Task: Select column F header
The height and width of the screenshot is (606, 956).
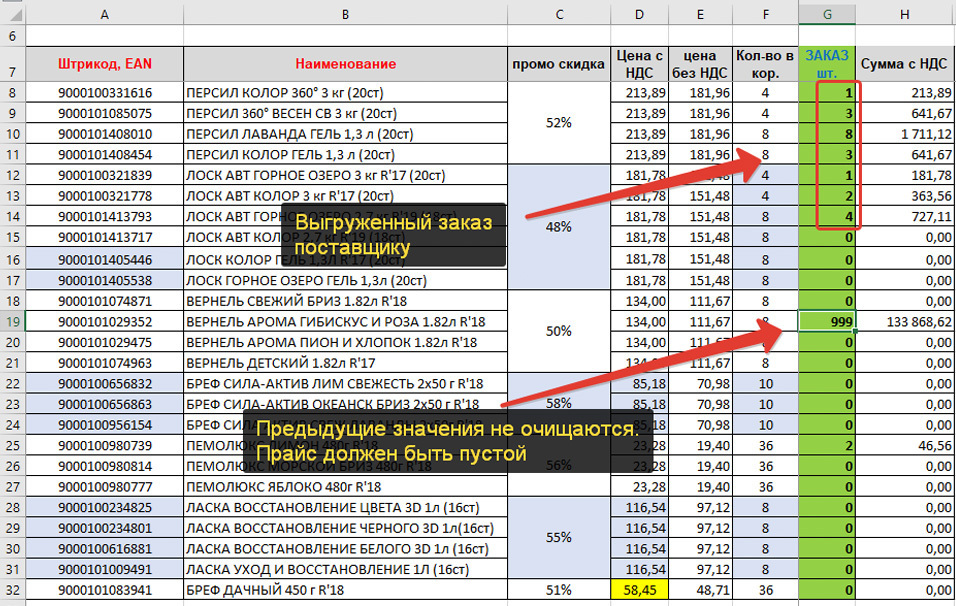Action: pos(766,14)
